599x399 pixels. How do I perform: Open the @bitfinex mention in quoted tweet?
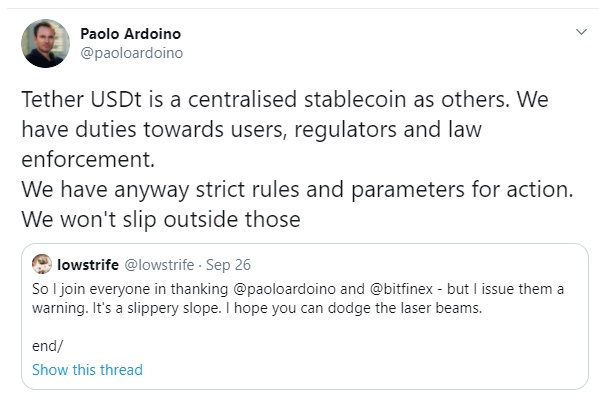click(x=401, y=289)
